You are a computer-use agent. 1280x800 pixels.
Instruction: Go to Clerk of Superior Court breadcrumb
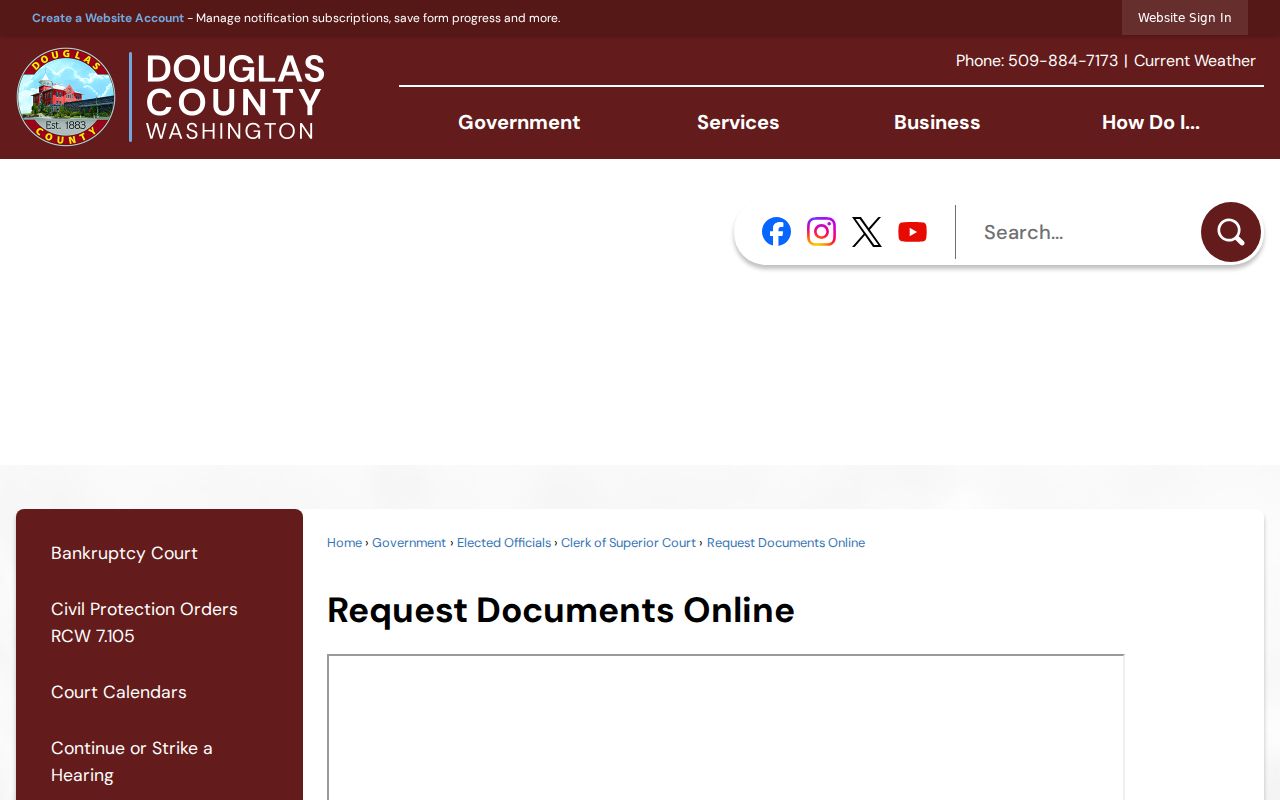click(x=628, y=543)
